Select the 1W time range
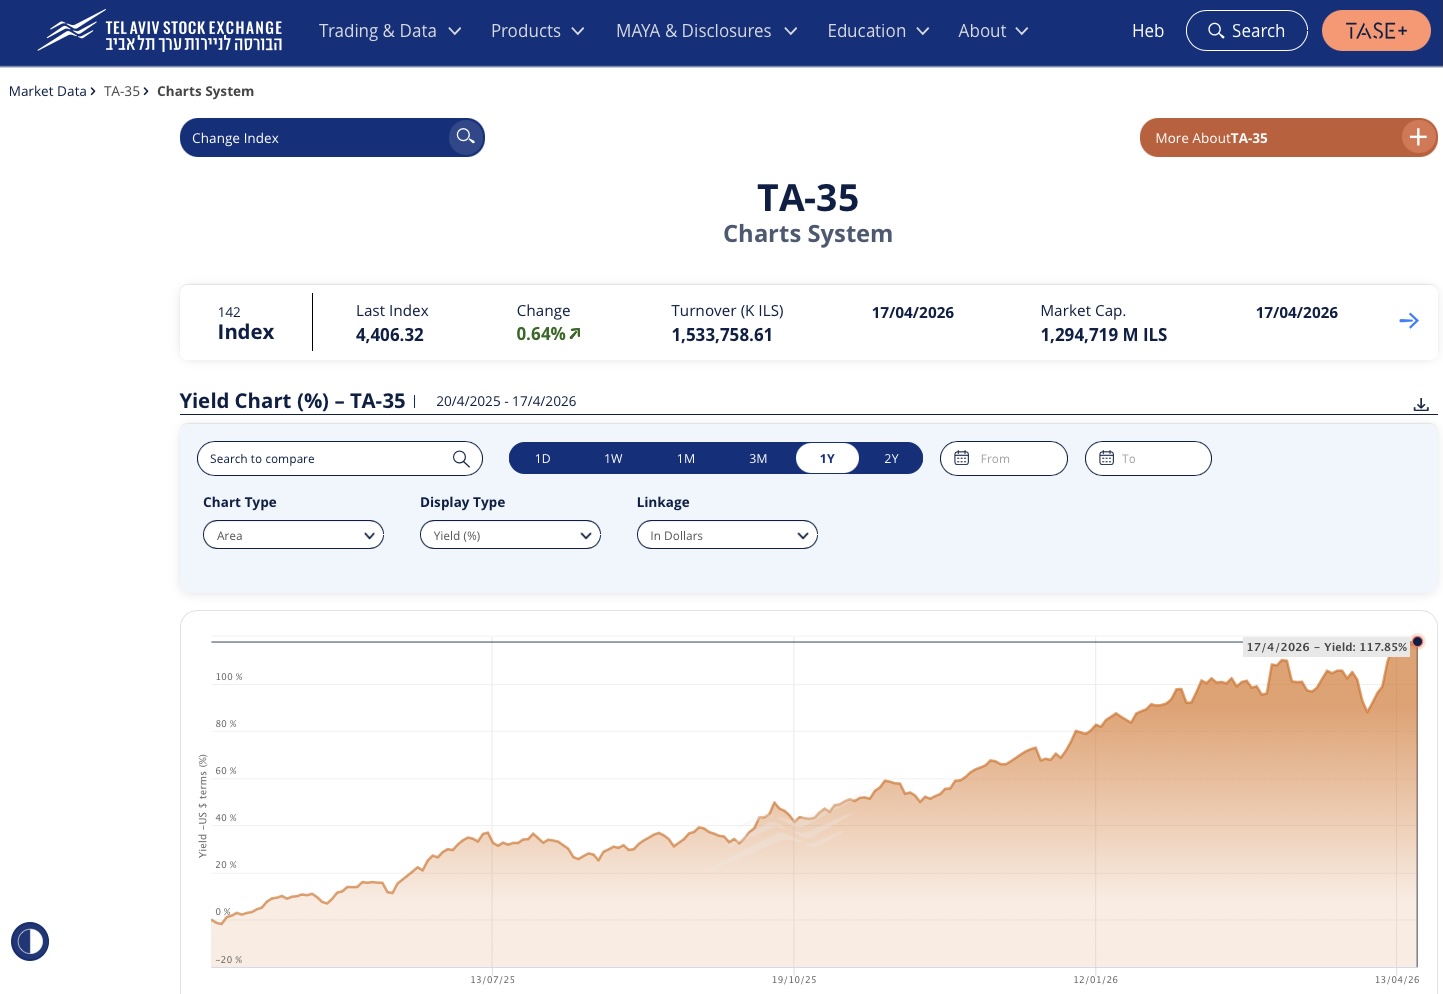Image resolution: width=1443 pixels, height=994 pixels. [x=613, y=459]
